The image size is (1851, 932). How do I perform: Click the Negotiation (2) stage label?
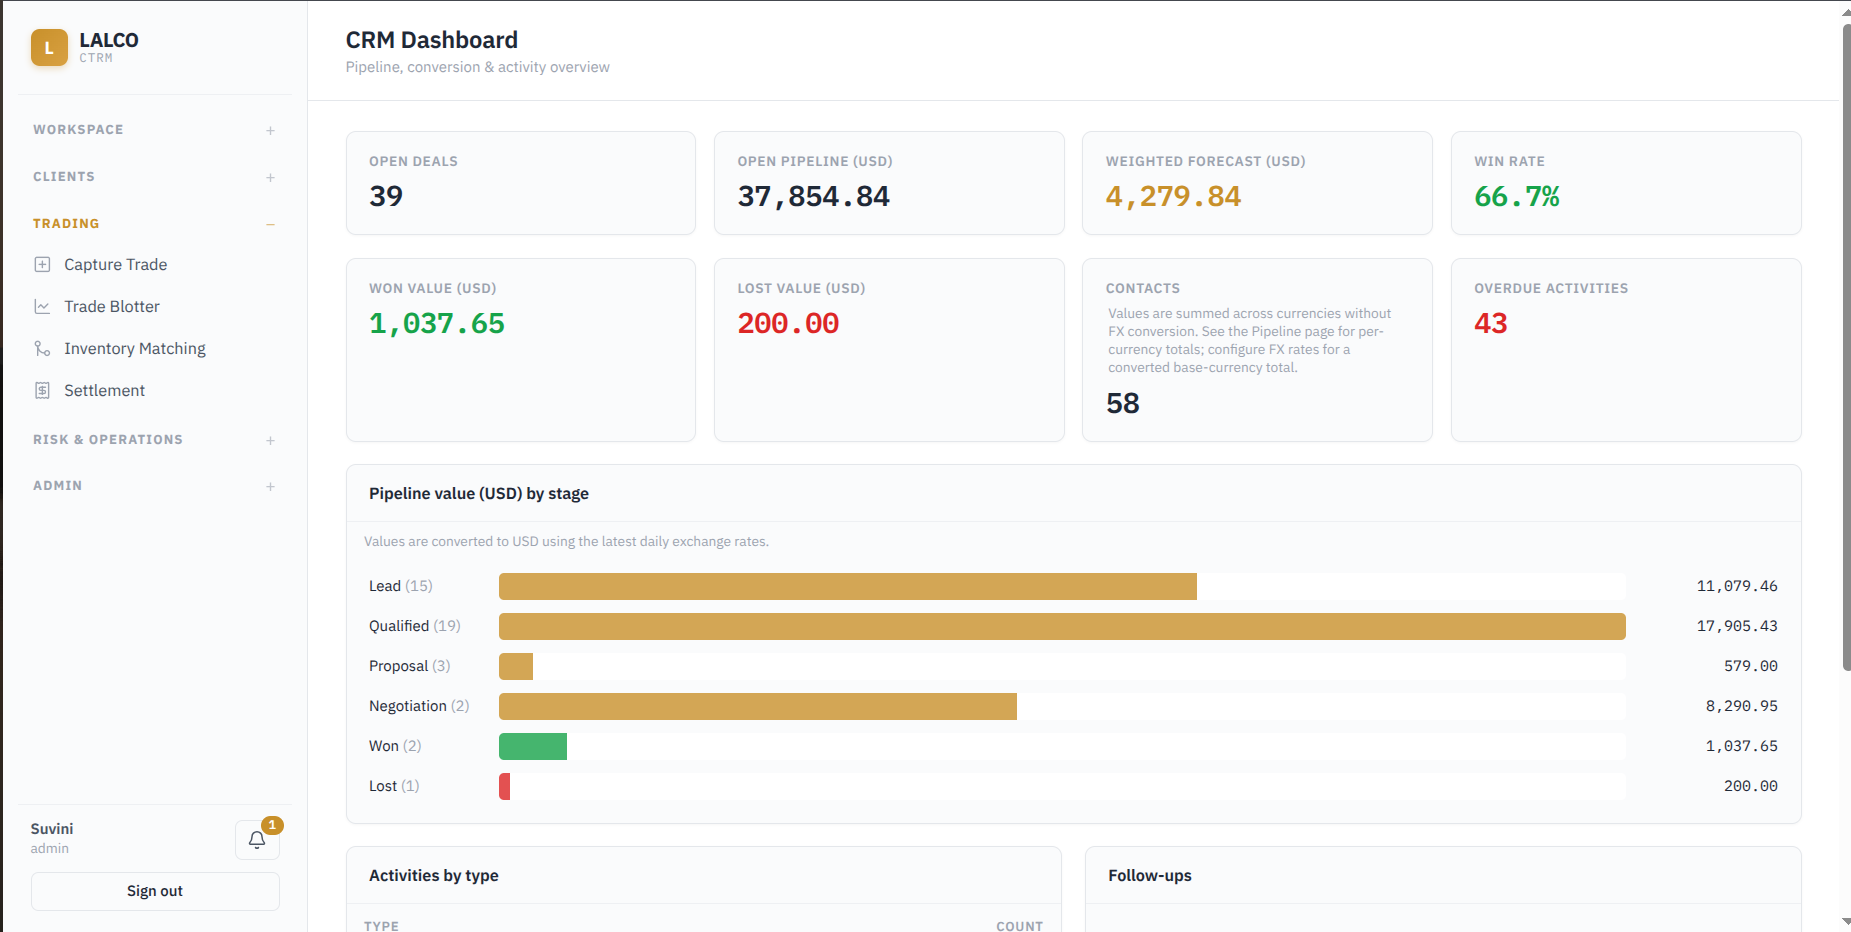[x=419, y=706]
